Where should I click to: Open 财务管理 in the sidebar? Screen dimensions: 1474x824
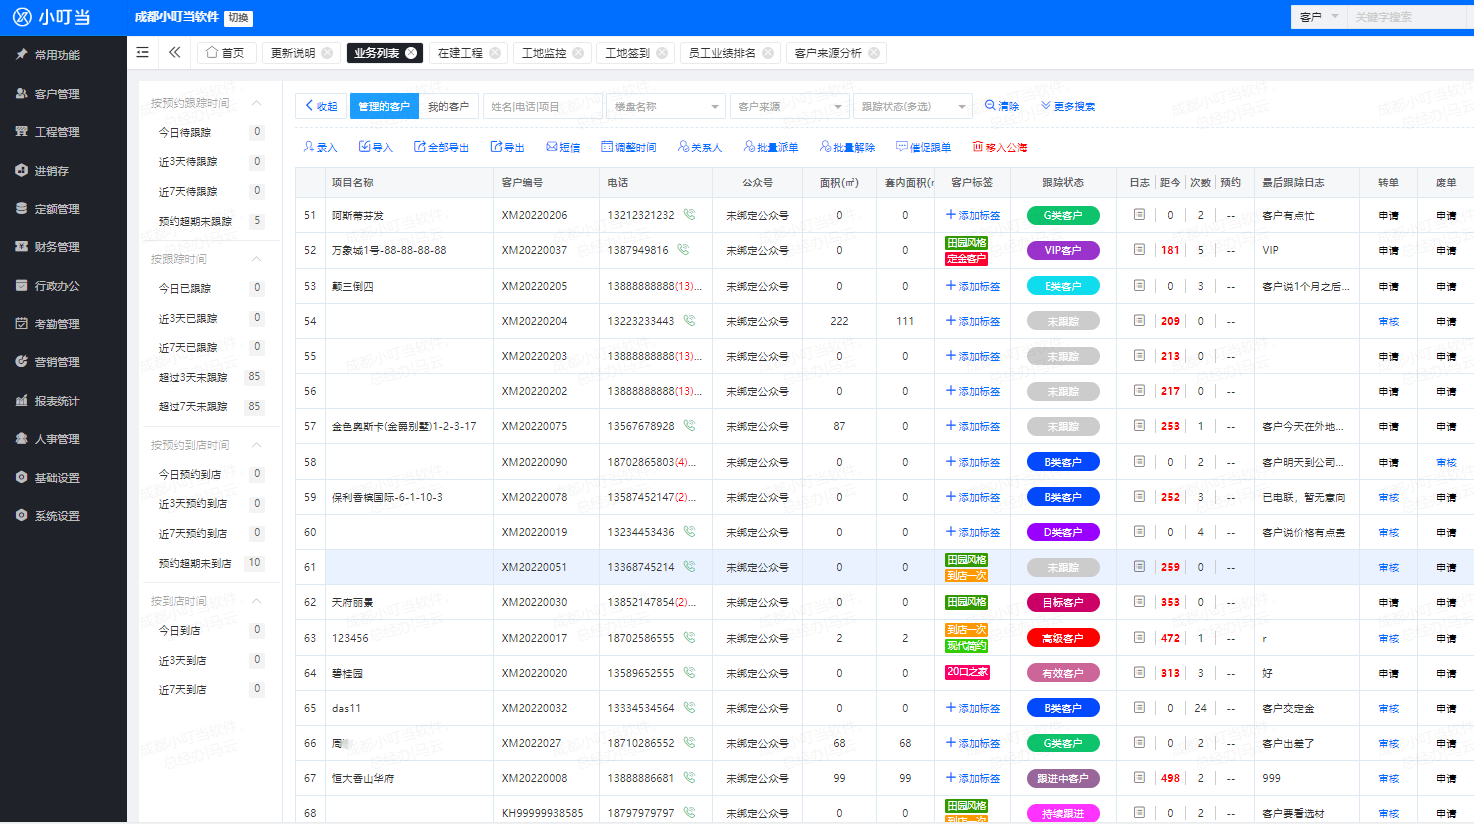57,247
